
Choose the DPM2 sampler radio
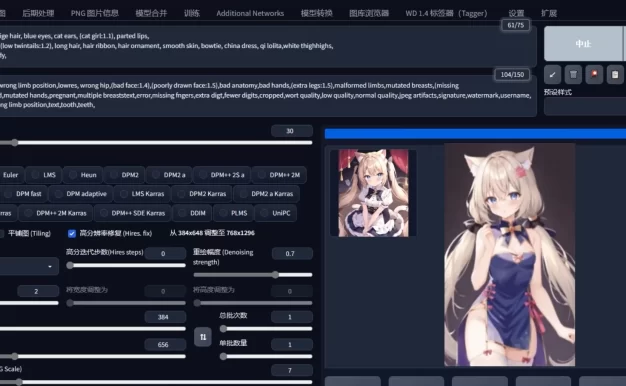124,175
